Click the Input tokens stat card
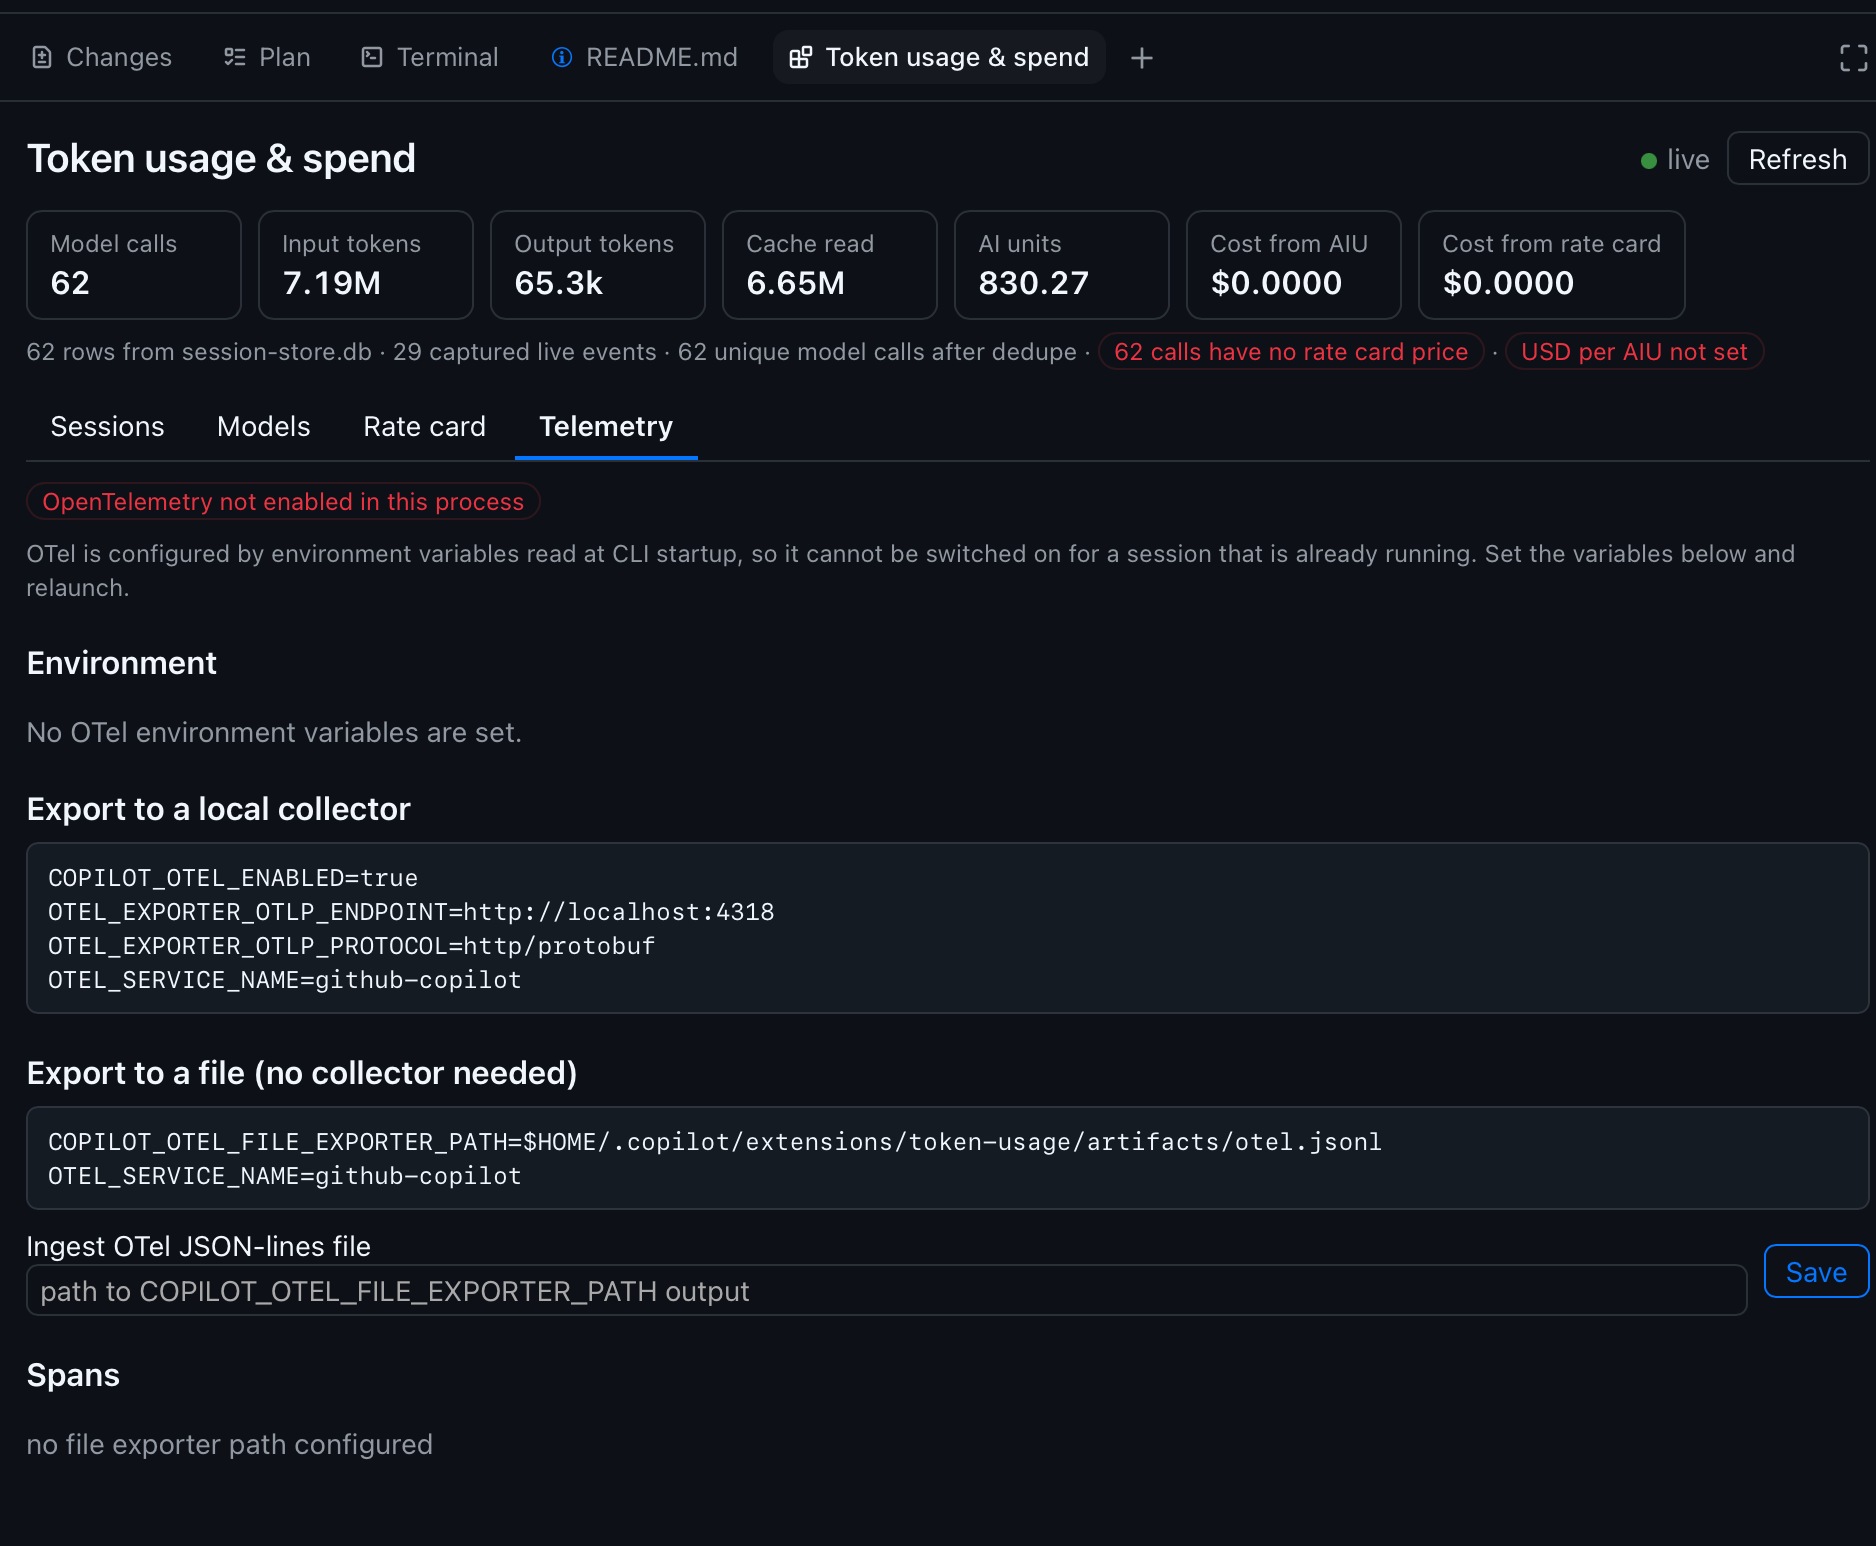 366,265
